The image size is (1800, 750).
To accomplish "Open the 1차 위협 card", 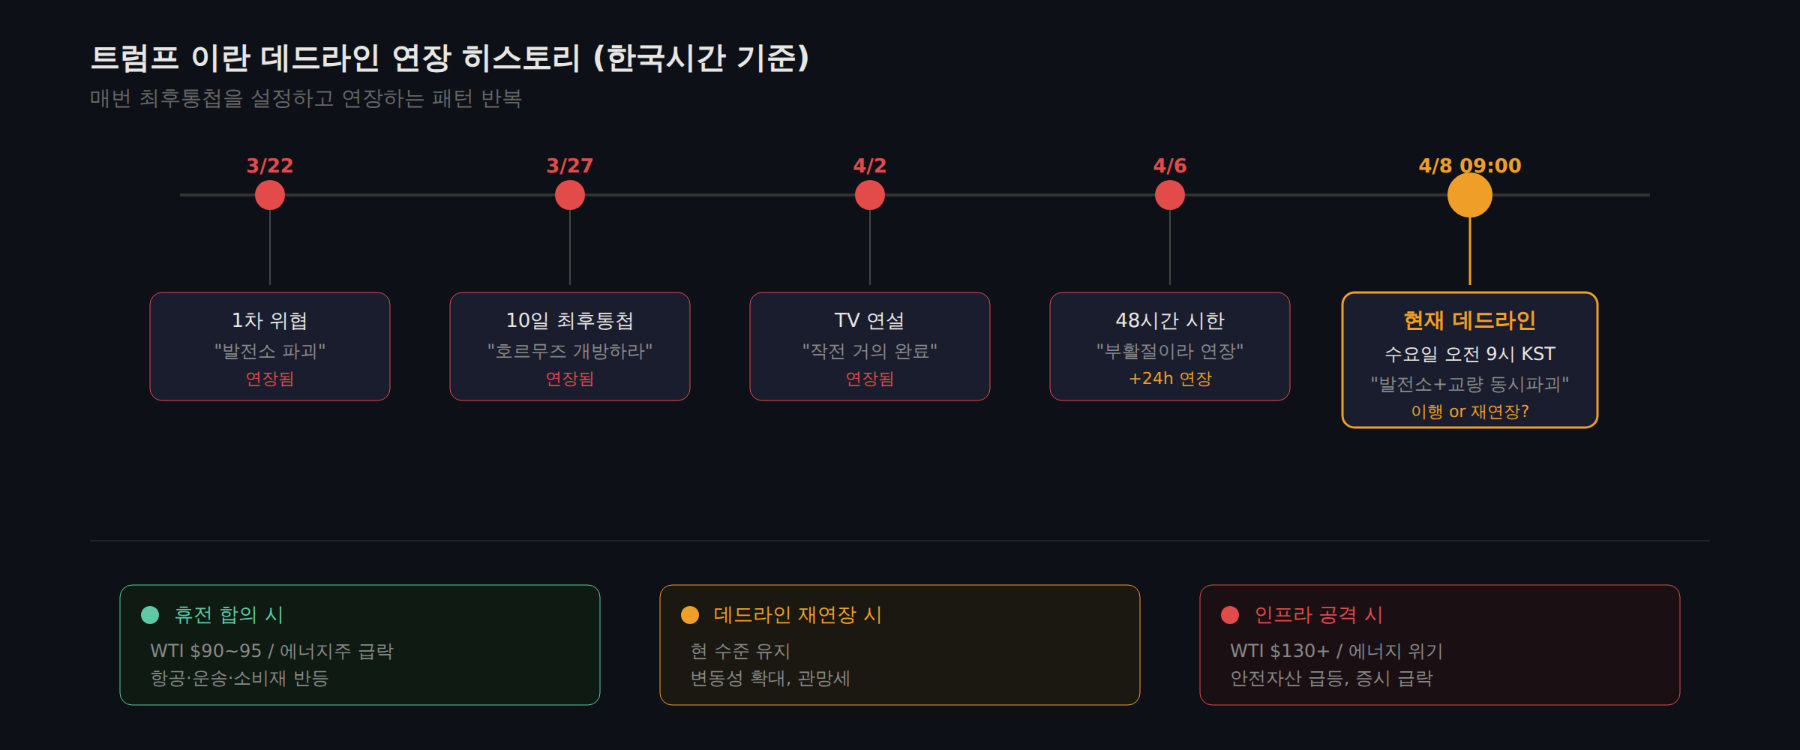I will pyautogui.click(x=270, y=346).
